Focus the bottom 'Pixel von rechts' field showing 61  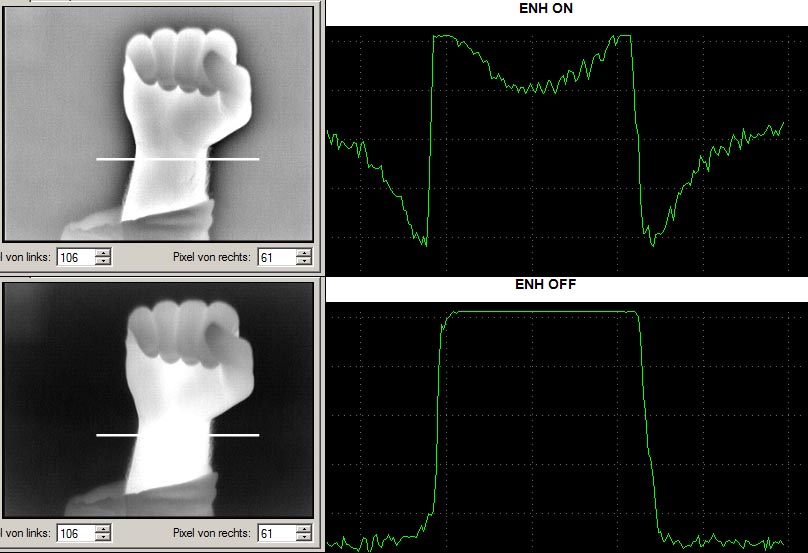[x=275, y=534]
